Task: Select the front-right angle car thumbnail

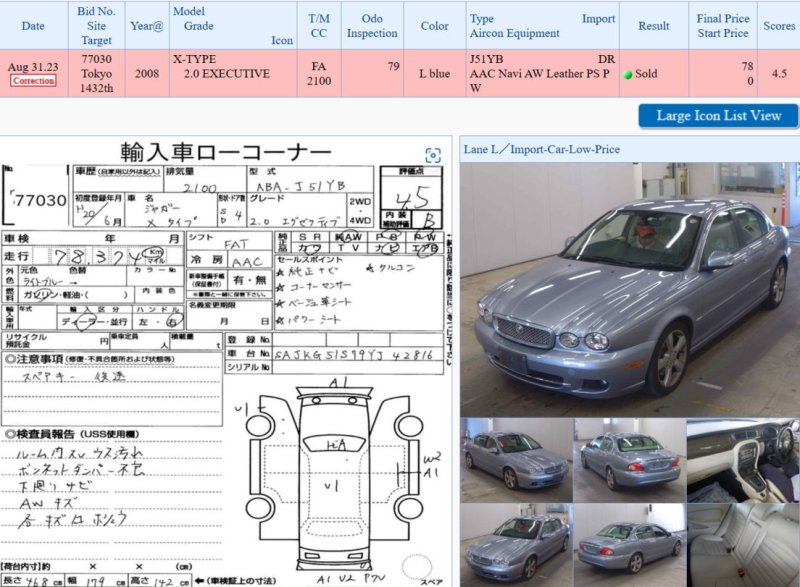Action: coord(516,458)
